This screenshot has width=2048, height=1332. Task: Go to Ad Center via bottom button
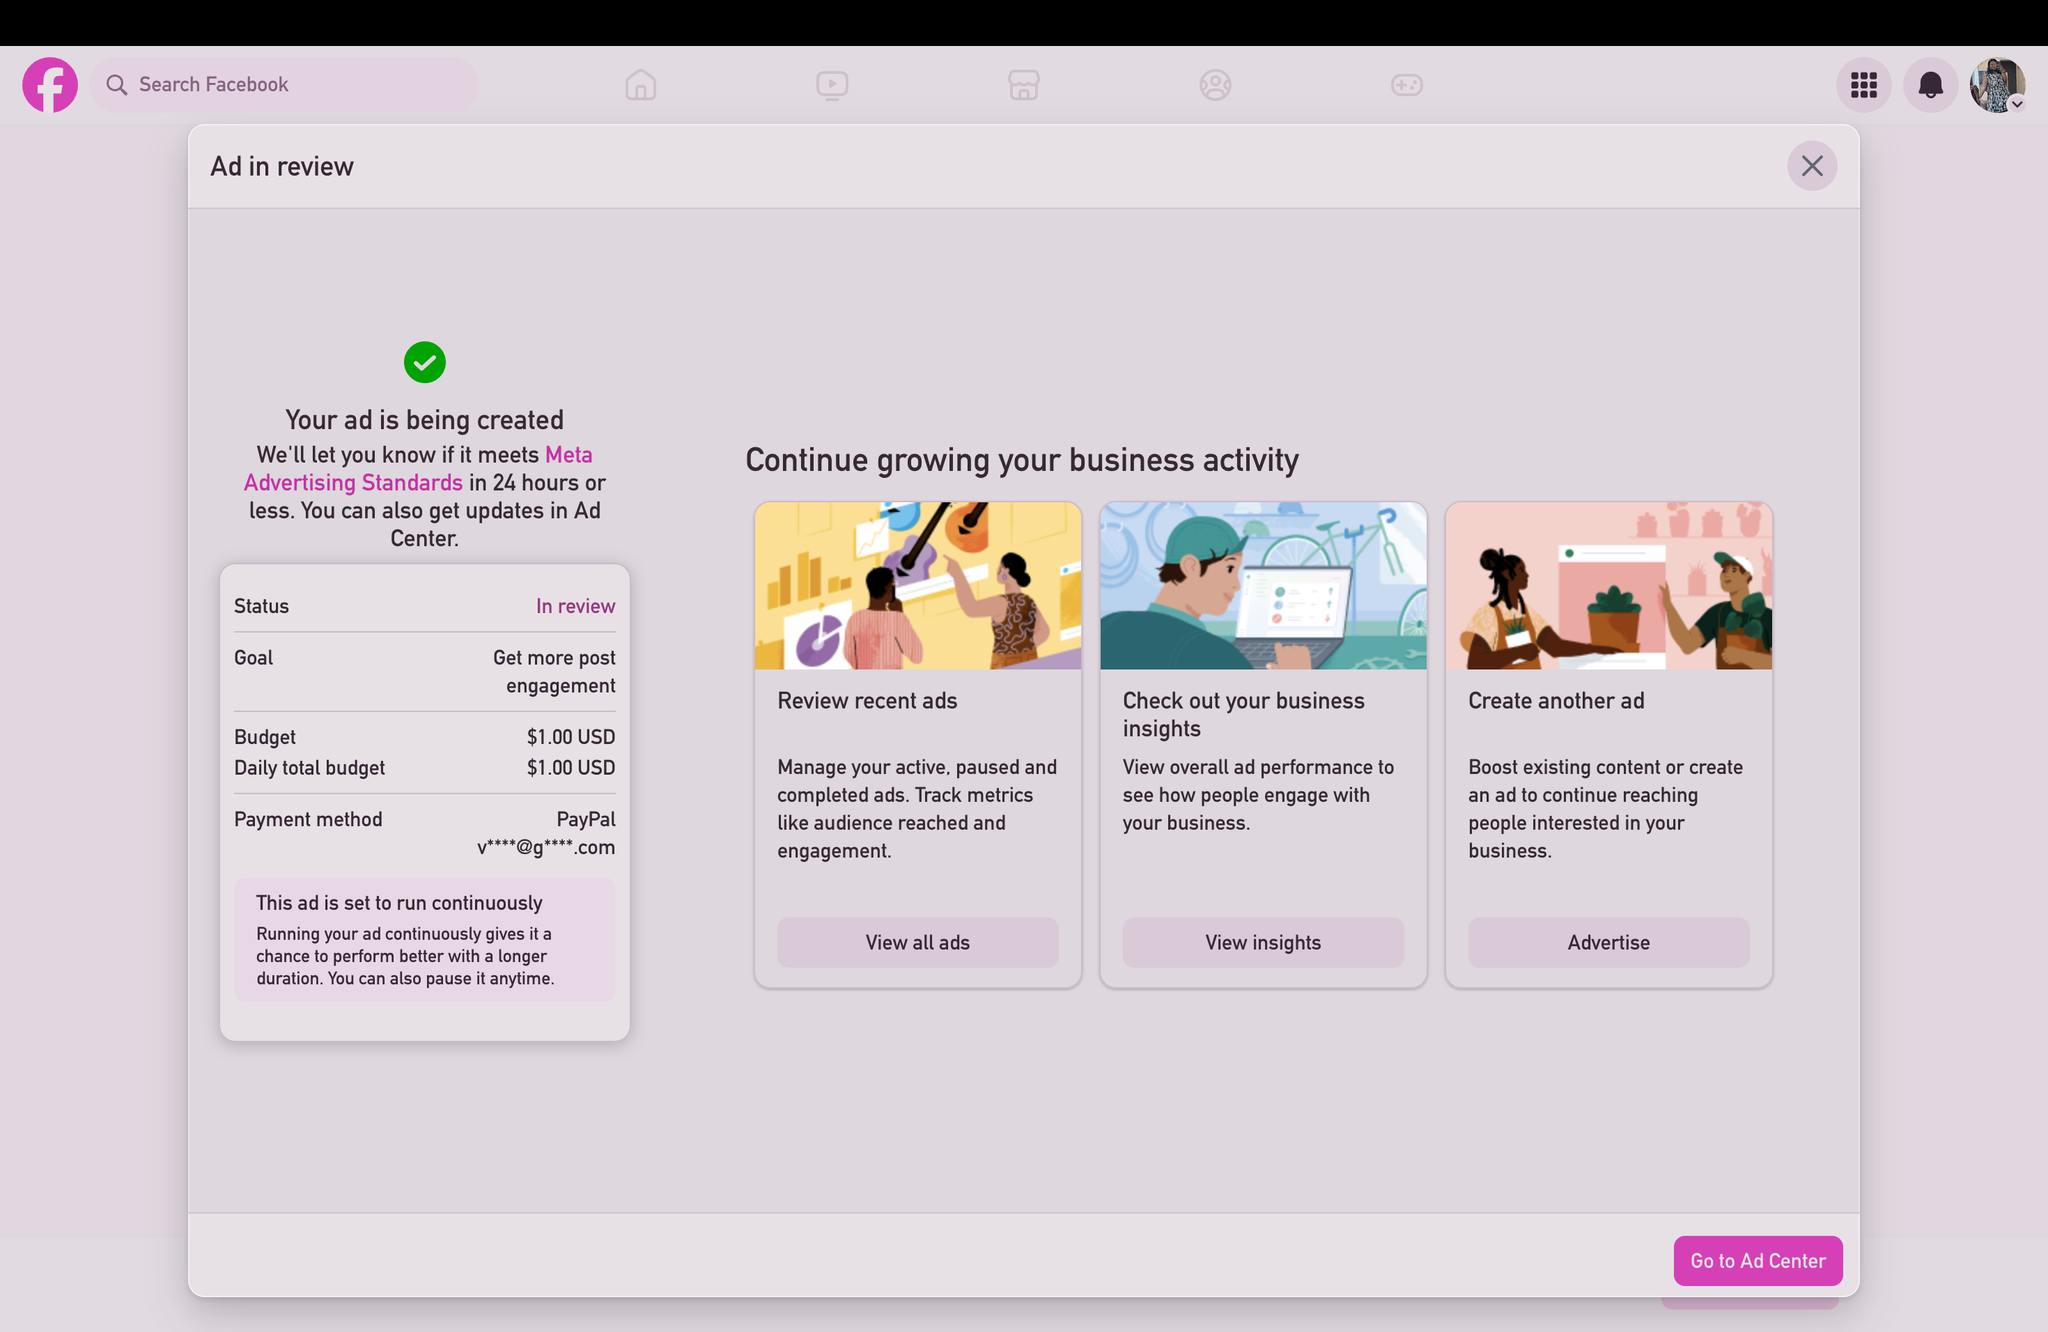coord(1758,1261)
